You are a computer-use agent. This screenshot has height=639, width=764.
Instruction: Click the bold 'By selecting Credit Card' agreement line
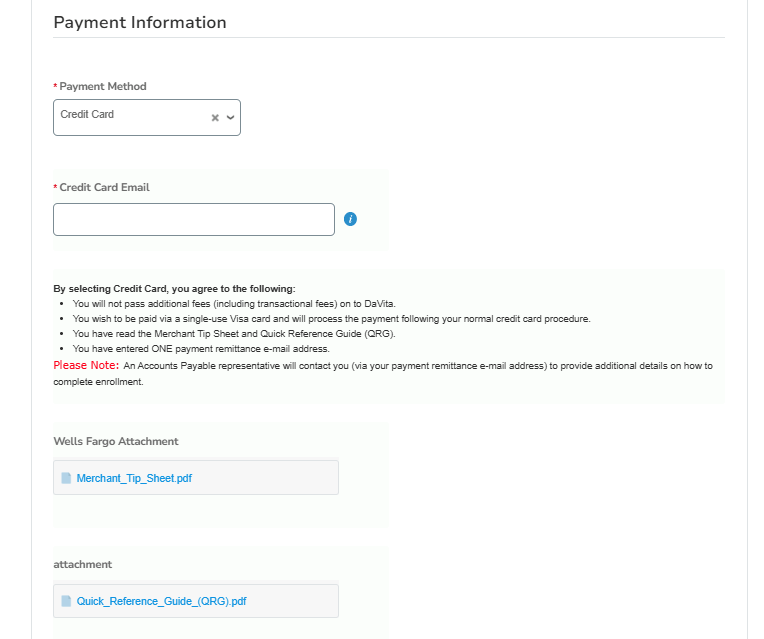click(x=174, y=288)
